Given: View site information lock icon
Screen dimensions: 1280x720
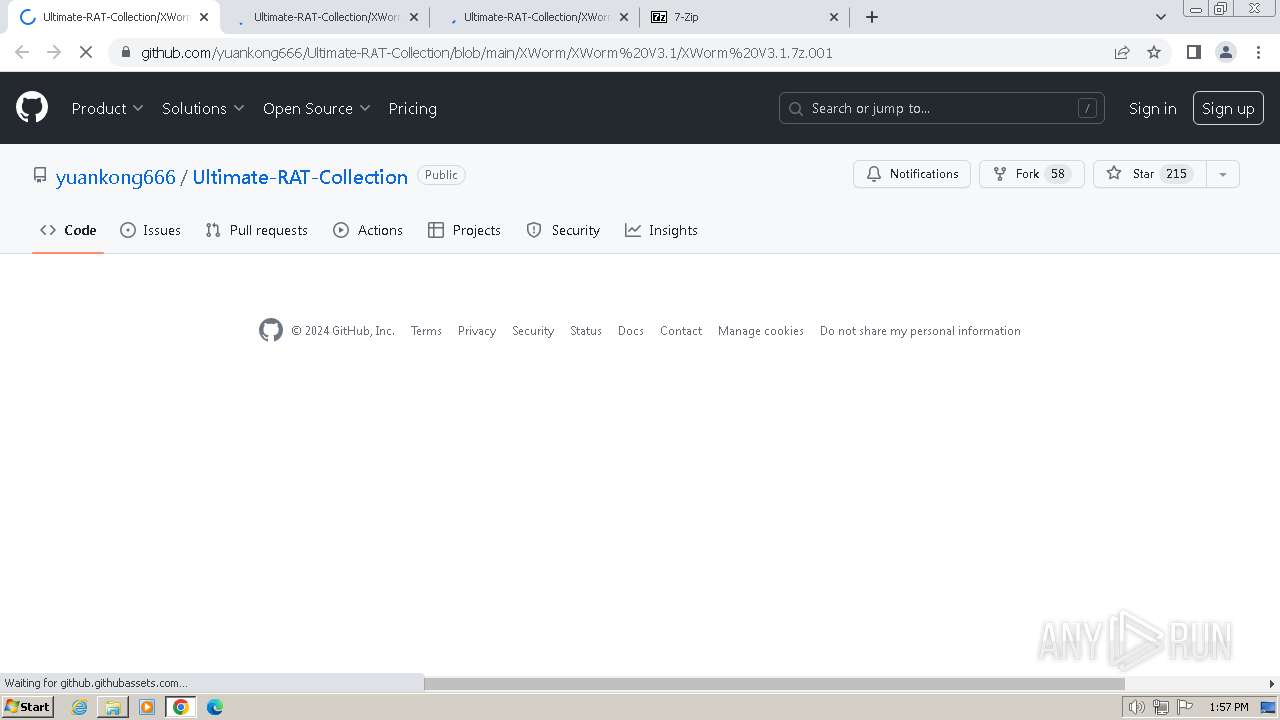Looking at the screenshot, I should (x=125, y=52).
